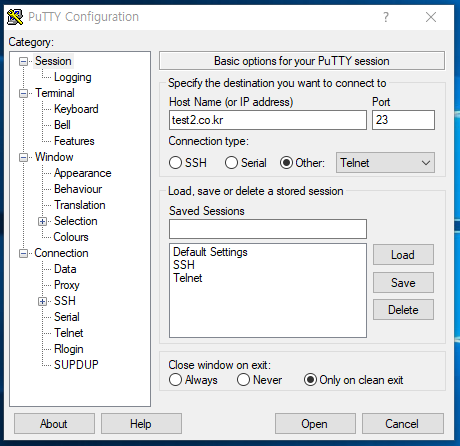Click Open to start the connection
The width and height of the screenshot is (460, 446).
tap(315, 424)
